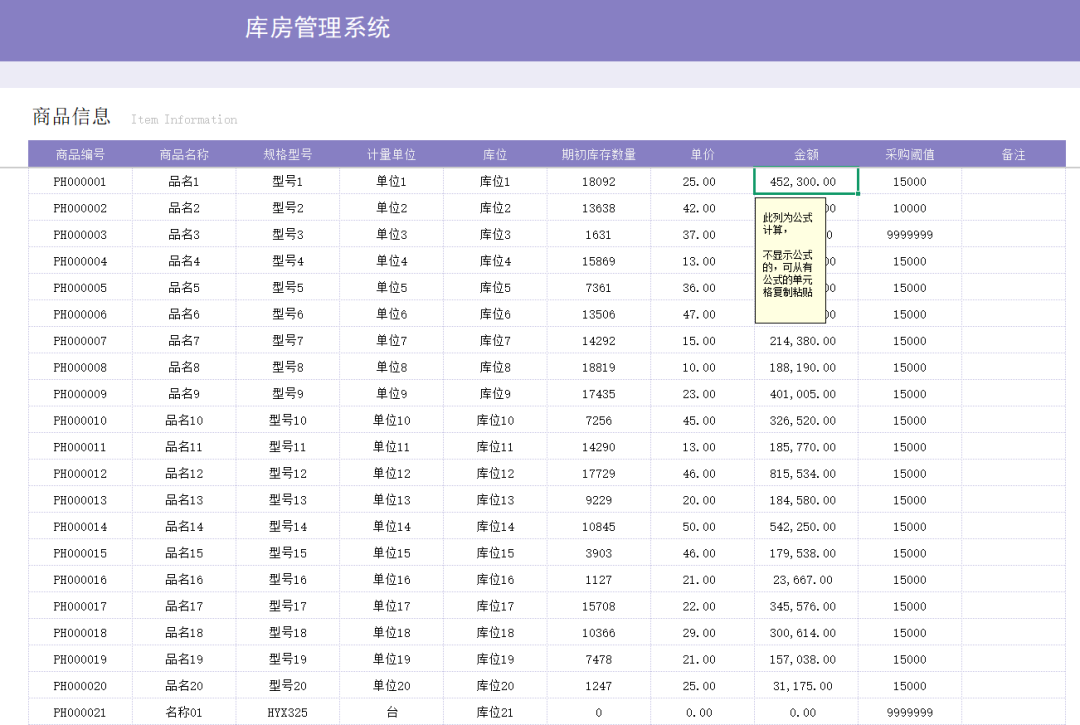Select the 库位12 location cell
1080x725 pixels.
(495, 474)
